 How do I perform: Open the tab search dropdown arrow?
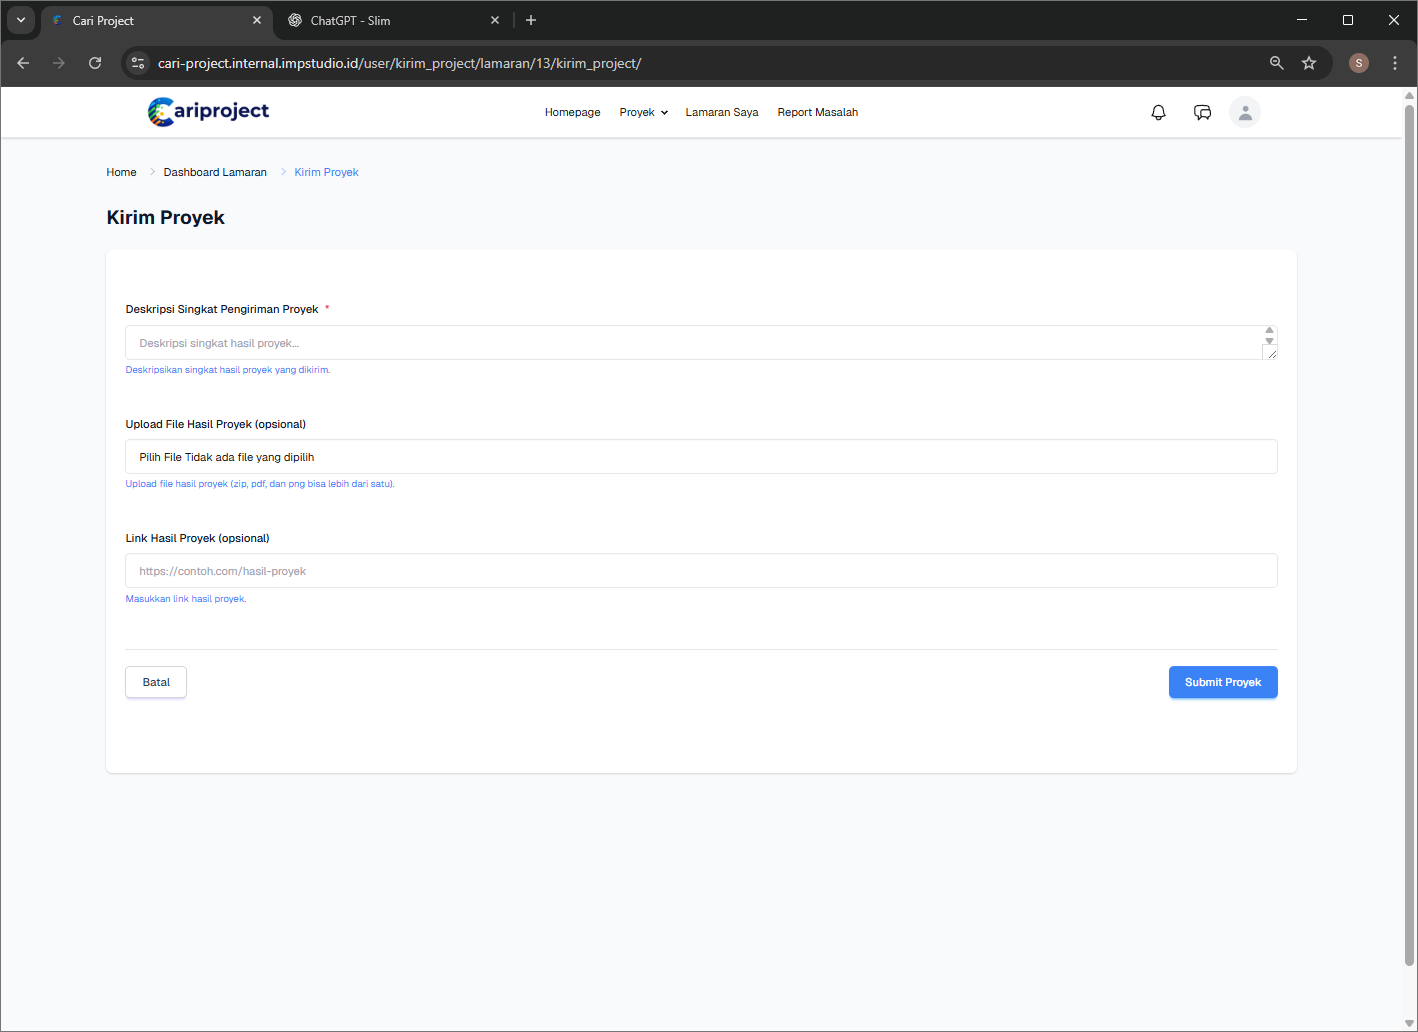click(21, 20)
